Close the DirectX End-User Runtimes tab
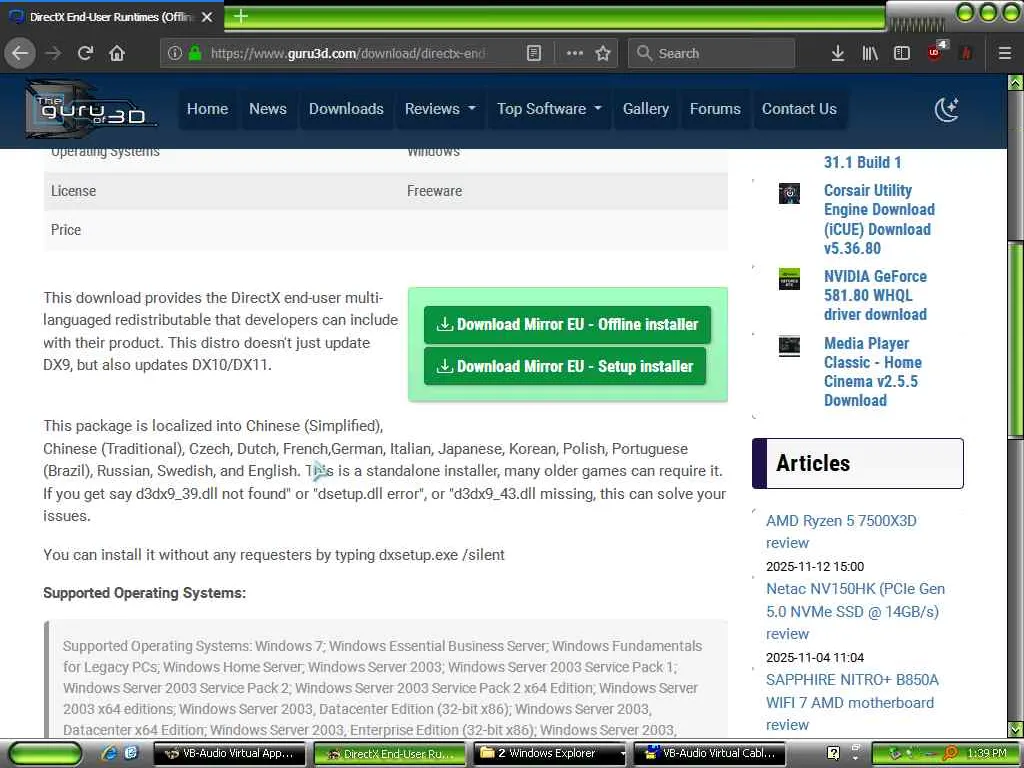Screen dimensions: 1024x768 (207, 17)
